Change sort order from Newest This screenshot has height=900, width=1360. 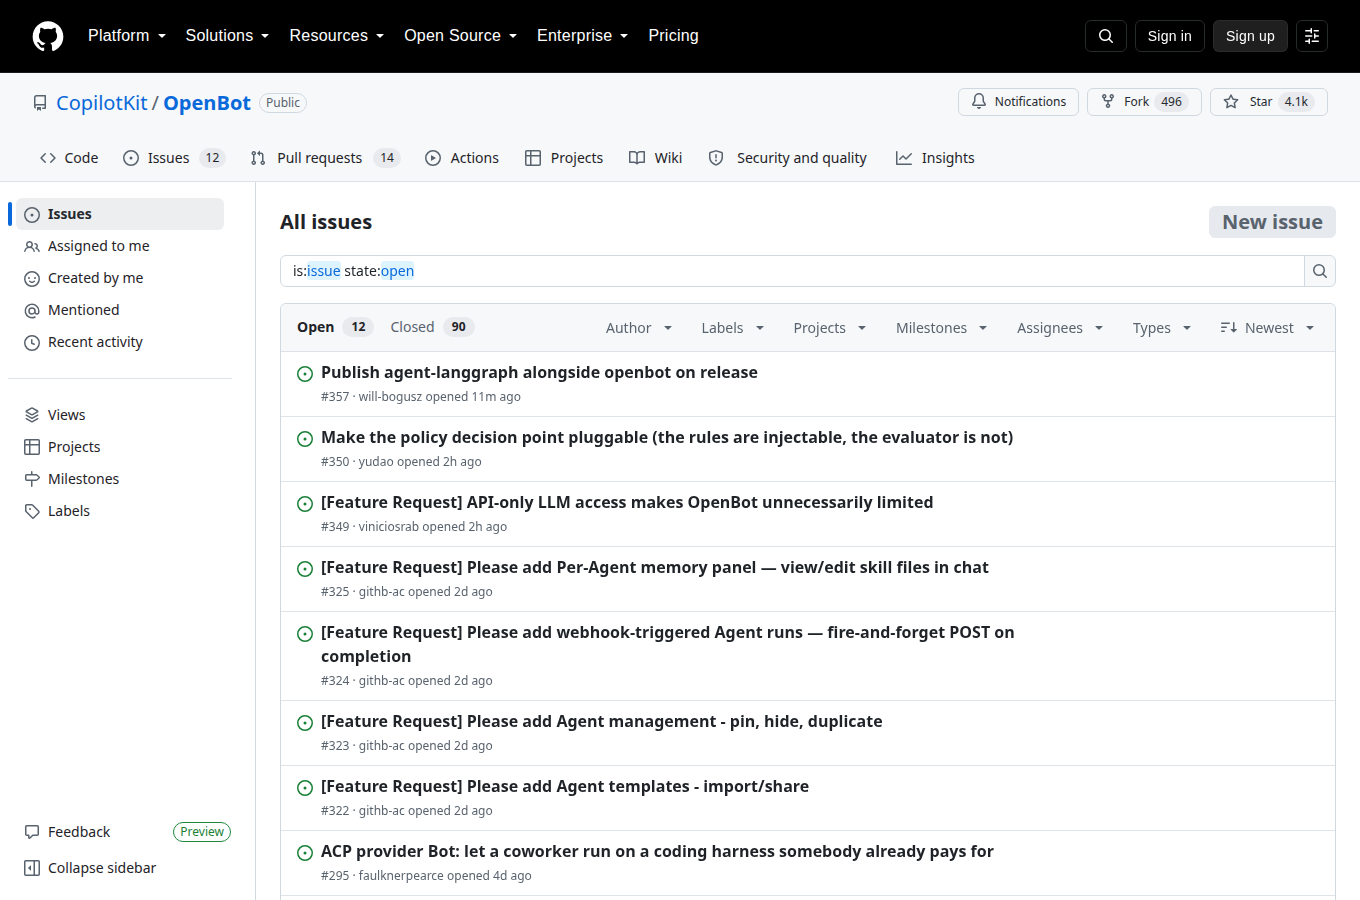point(1267,328)
